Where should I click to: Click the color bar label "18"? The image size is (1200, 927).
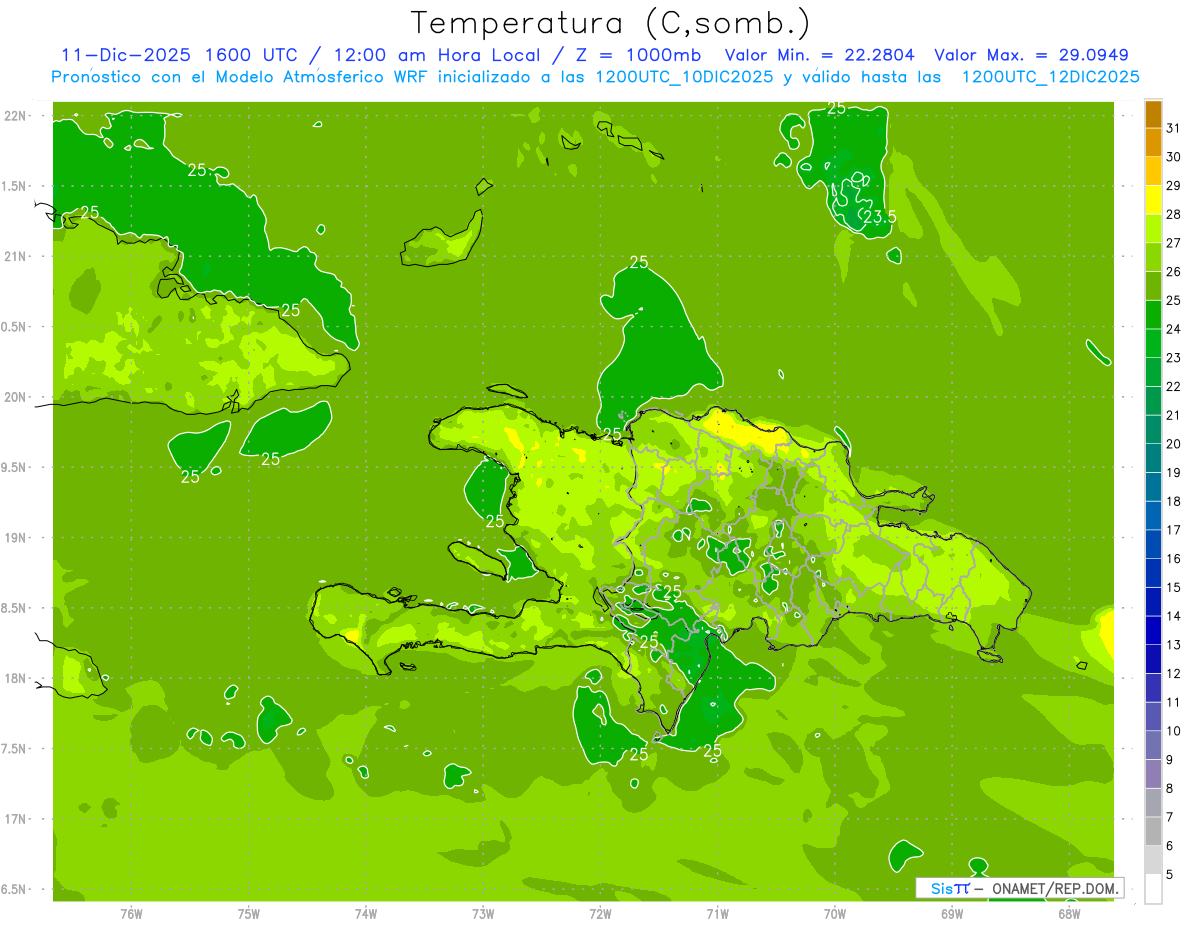1174,502
